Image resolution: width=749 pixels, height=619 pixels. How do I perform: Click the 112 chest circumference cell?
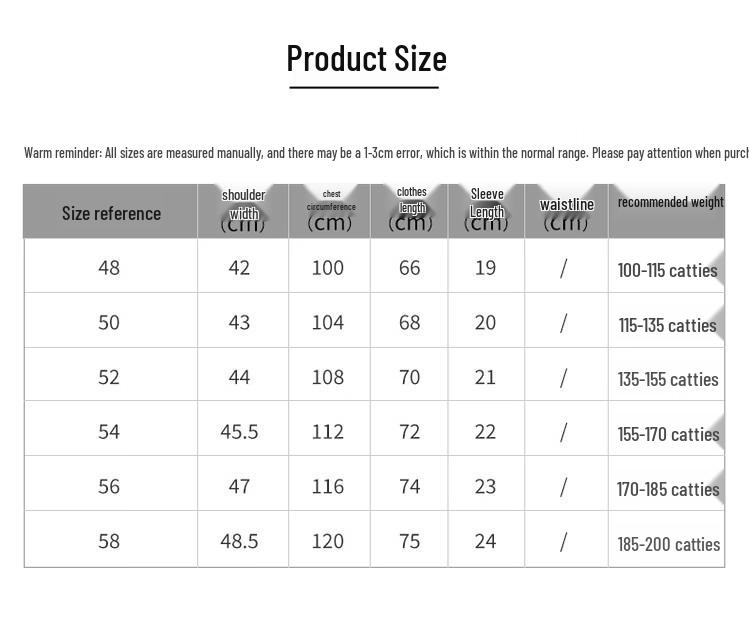point(327,432)
